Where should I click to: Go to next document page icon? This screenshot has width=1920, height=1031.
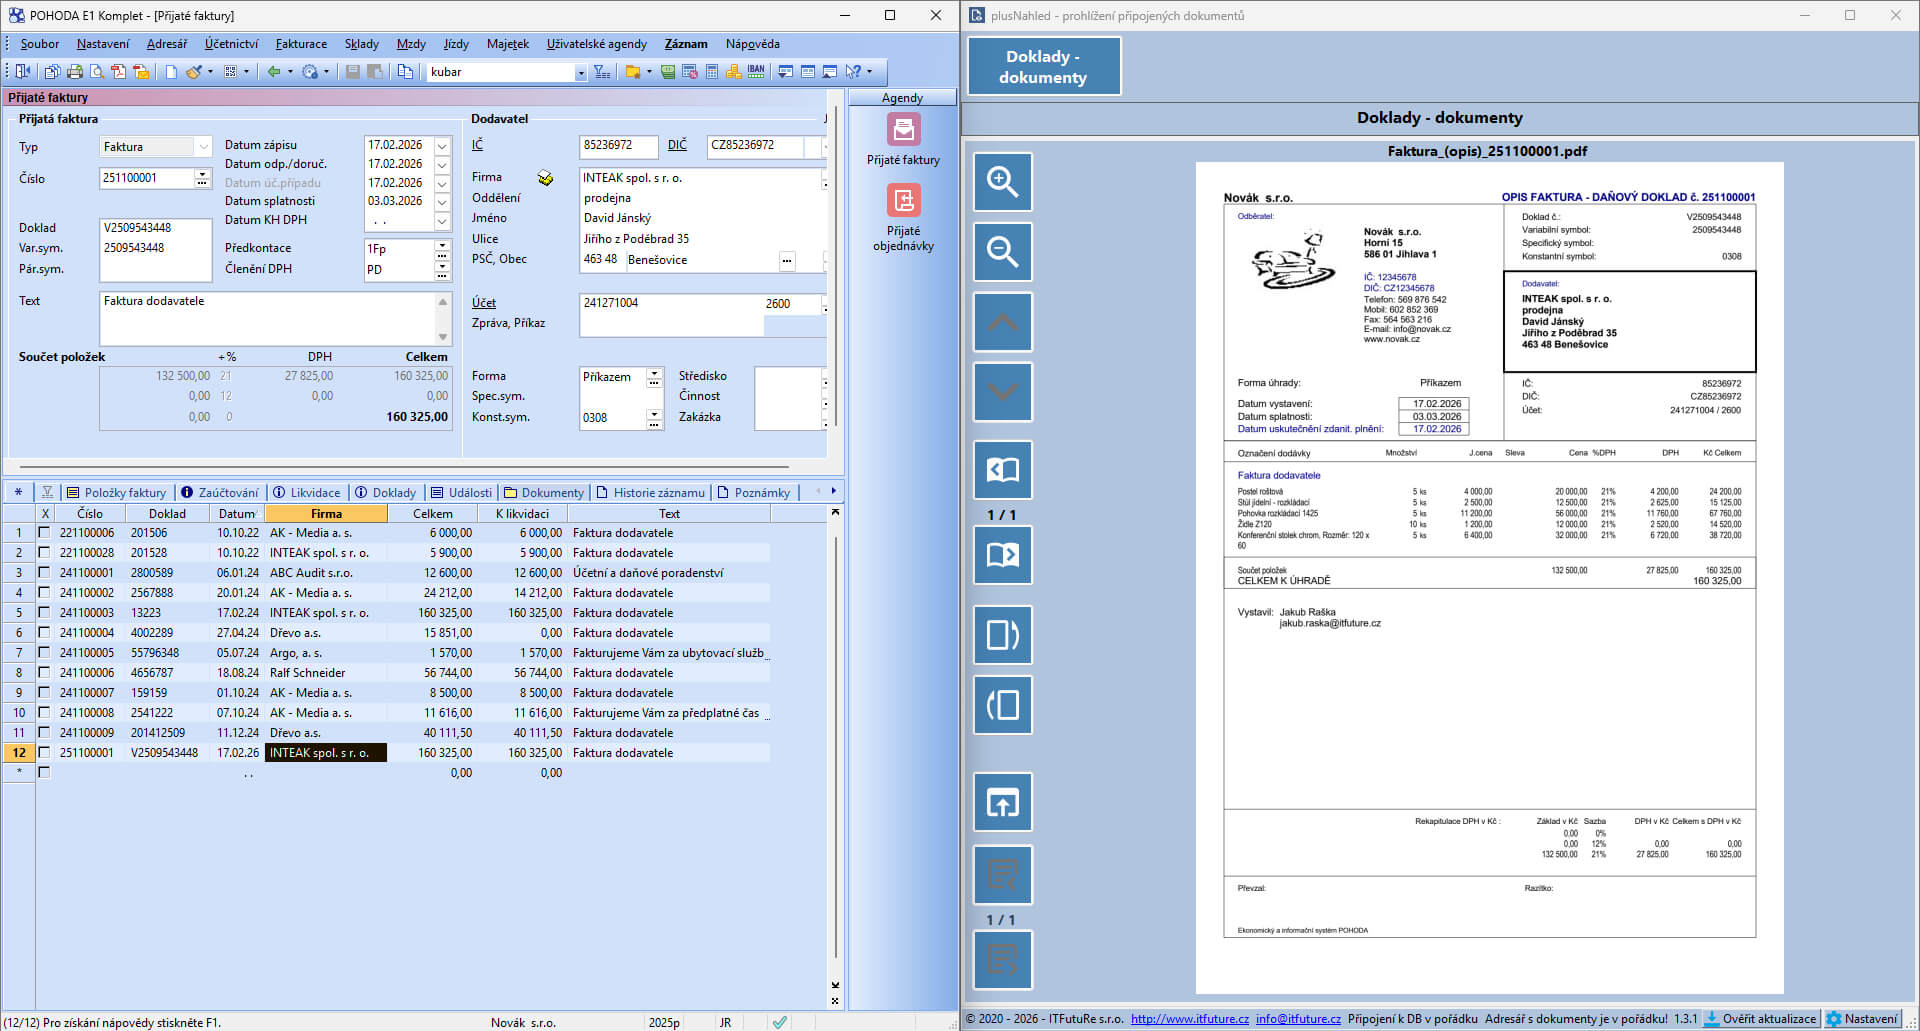tap(1002, 555)
